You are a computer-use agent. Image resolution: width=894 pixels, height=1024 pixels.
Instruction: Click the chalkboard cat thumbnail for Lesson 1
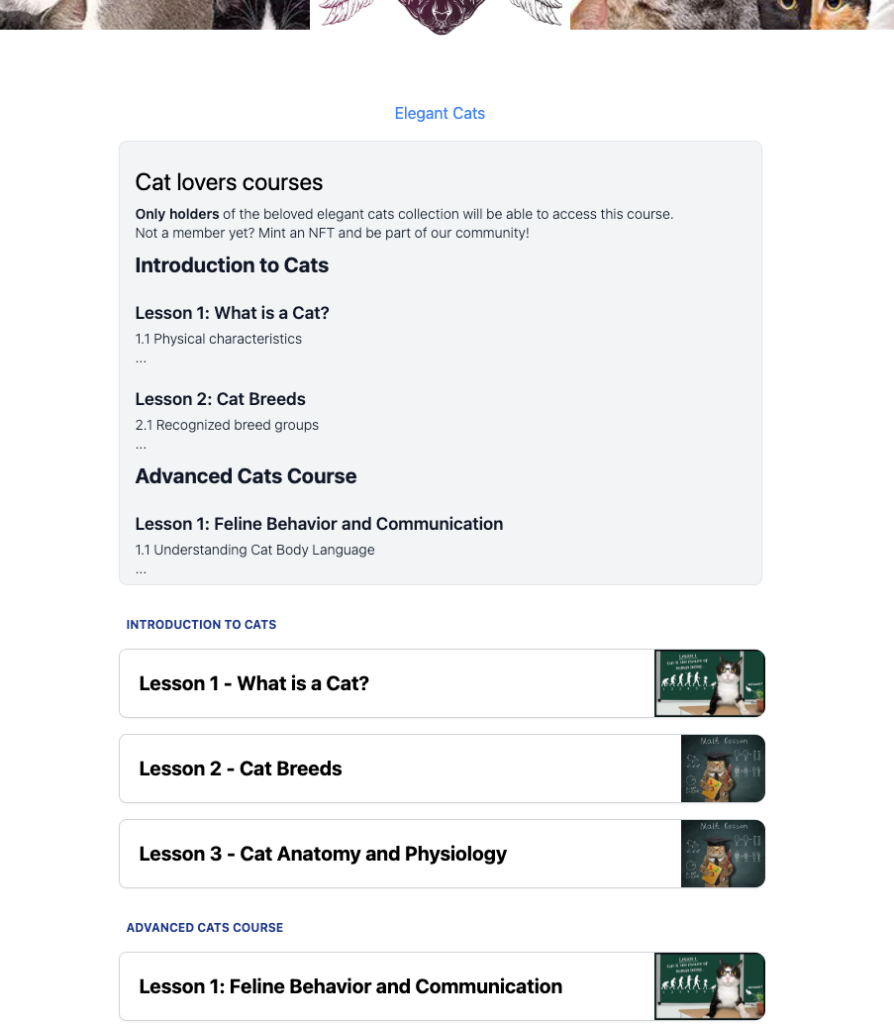pos(710,683)
